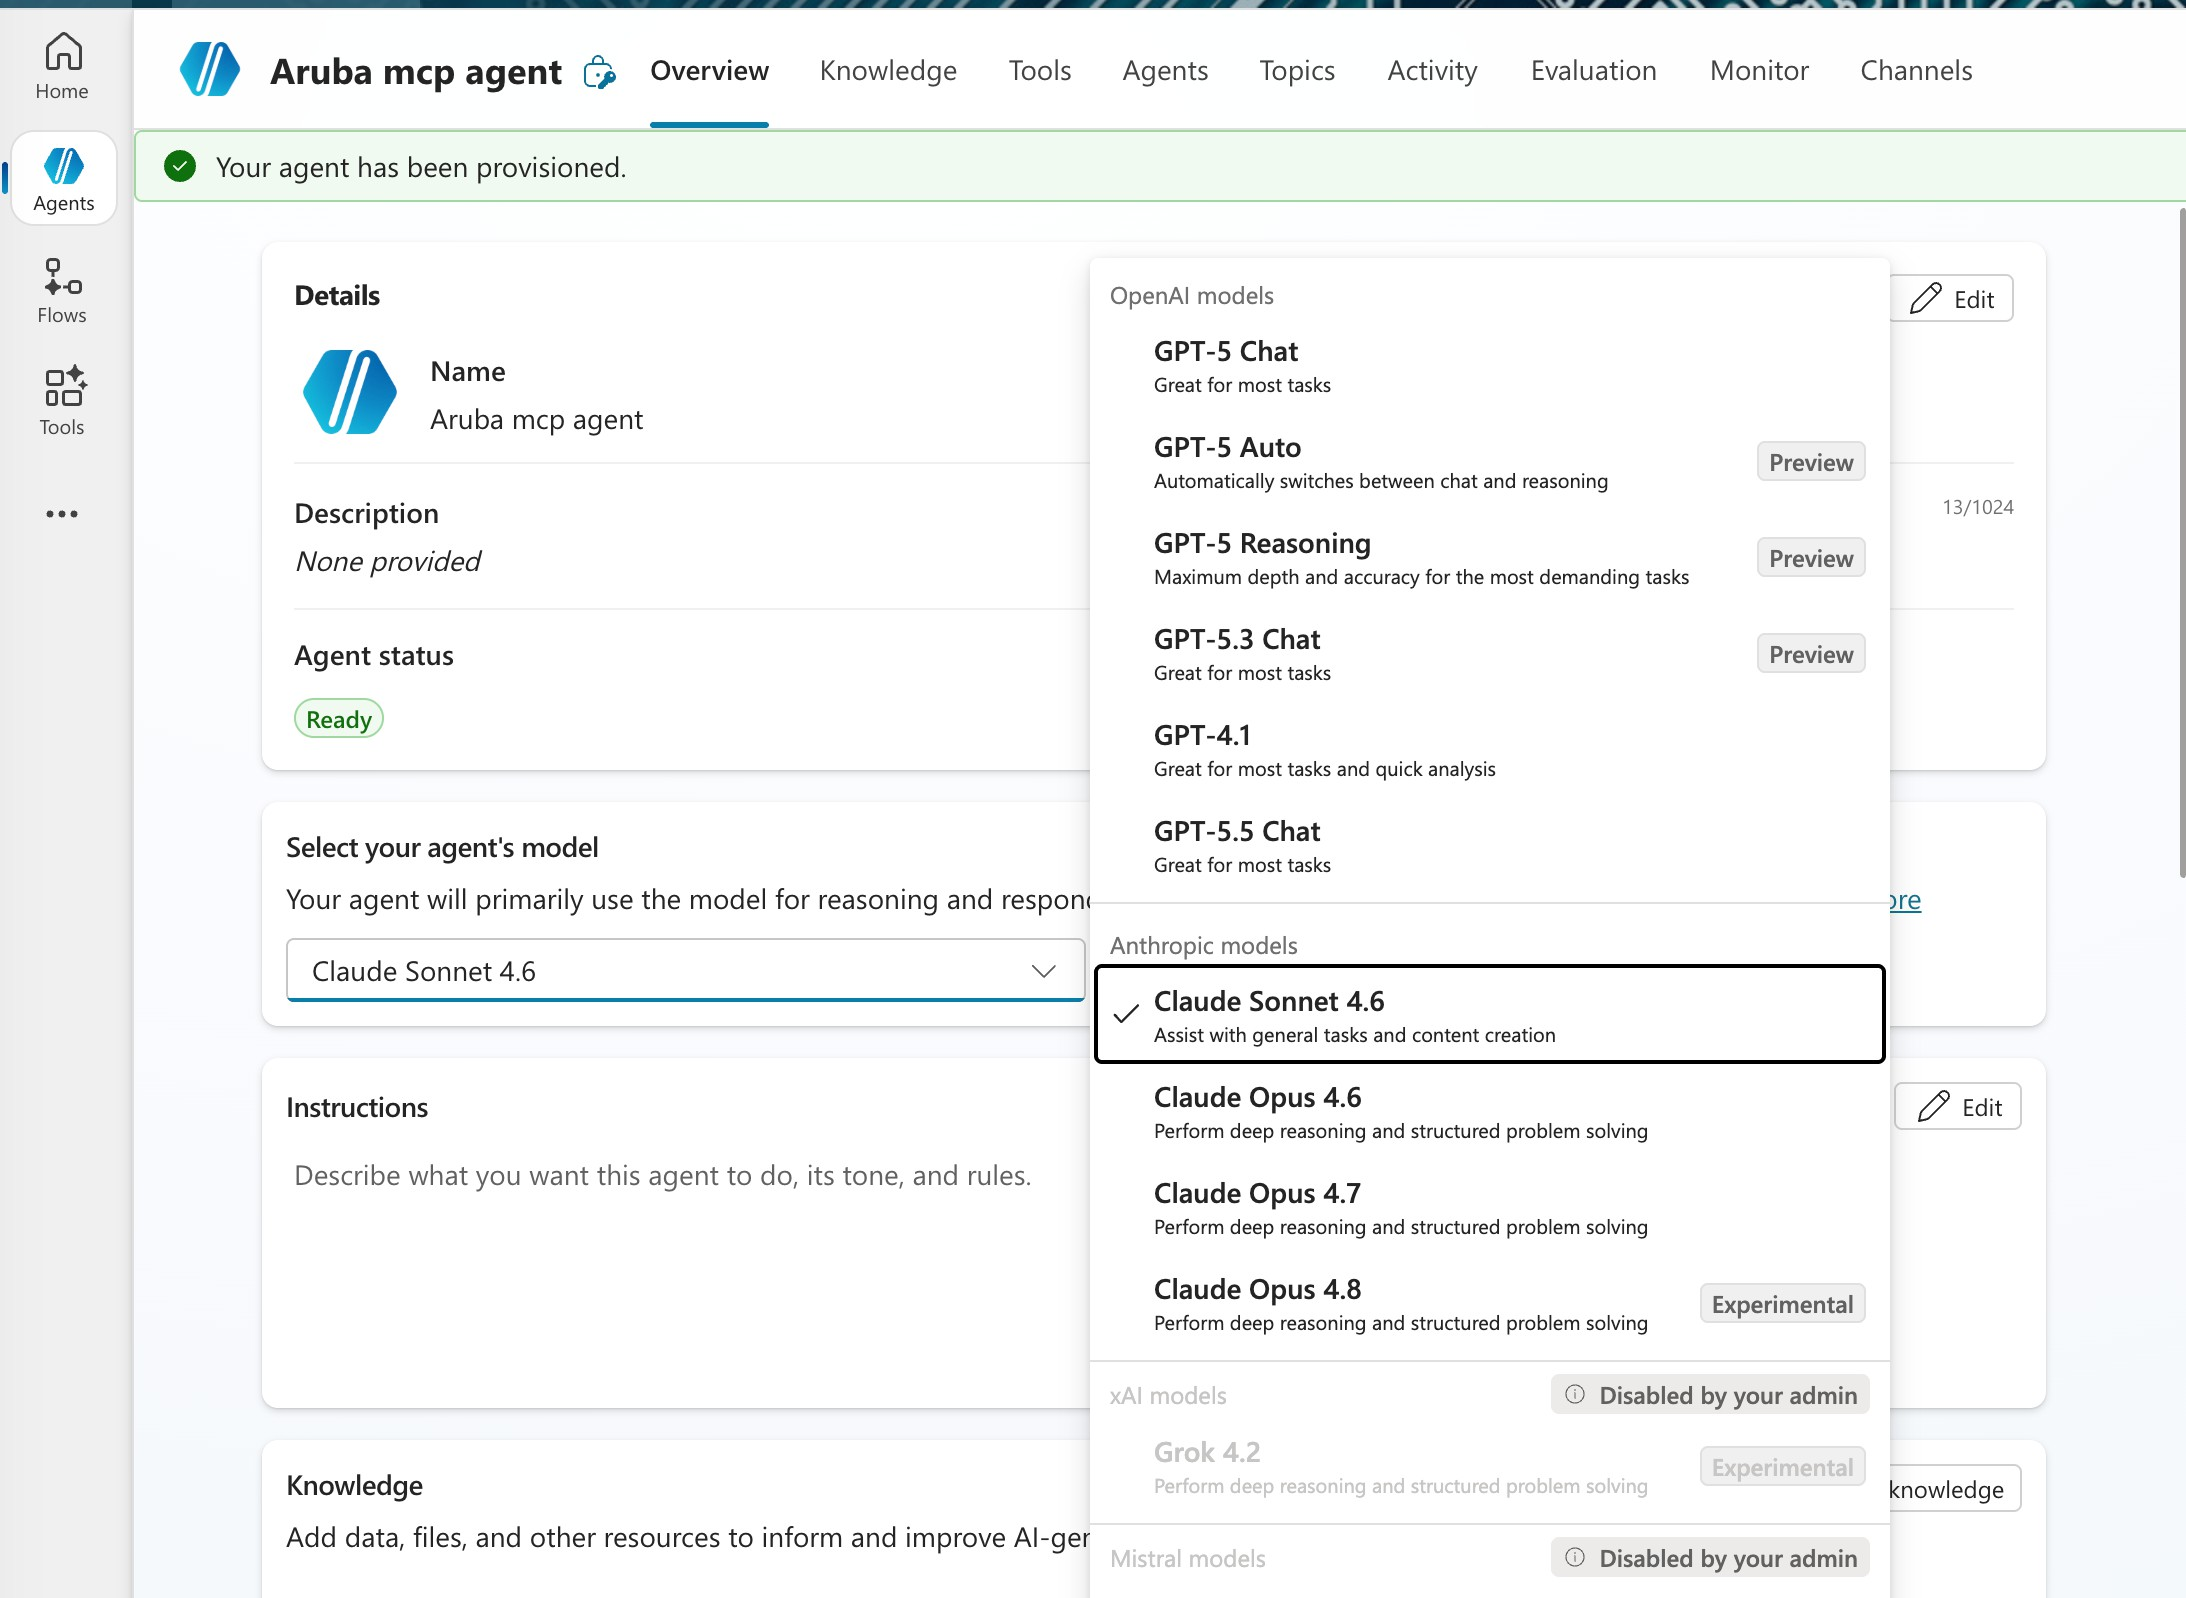Click the xAI 'Disabled by your admin' badge
The width and height of the screenshot is (2186, 1598).
pyautogui.click(x=1710, y=1394)
